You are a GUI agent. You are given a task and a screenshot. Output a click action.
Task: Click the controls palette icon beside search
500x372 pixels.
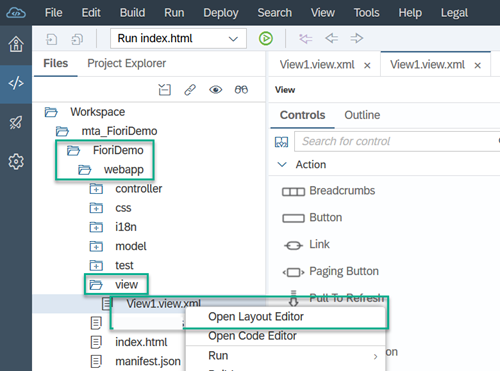tap(281, 142)
